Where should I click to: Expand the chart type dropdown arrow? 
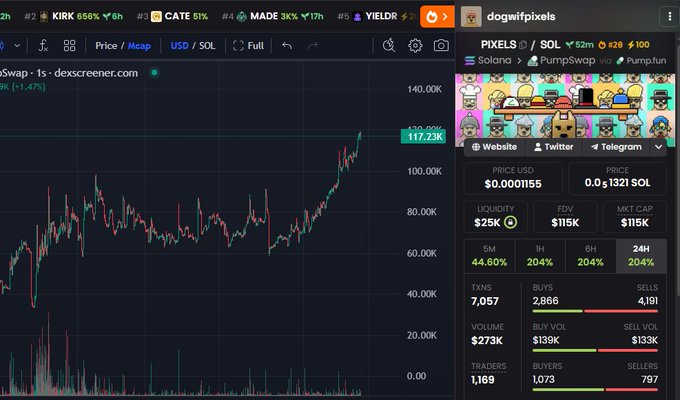[x=17, y=45]
